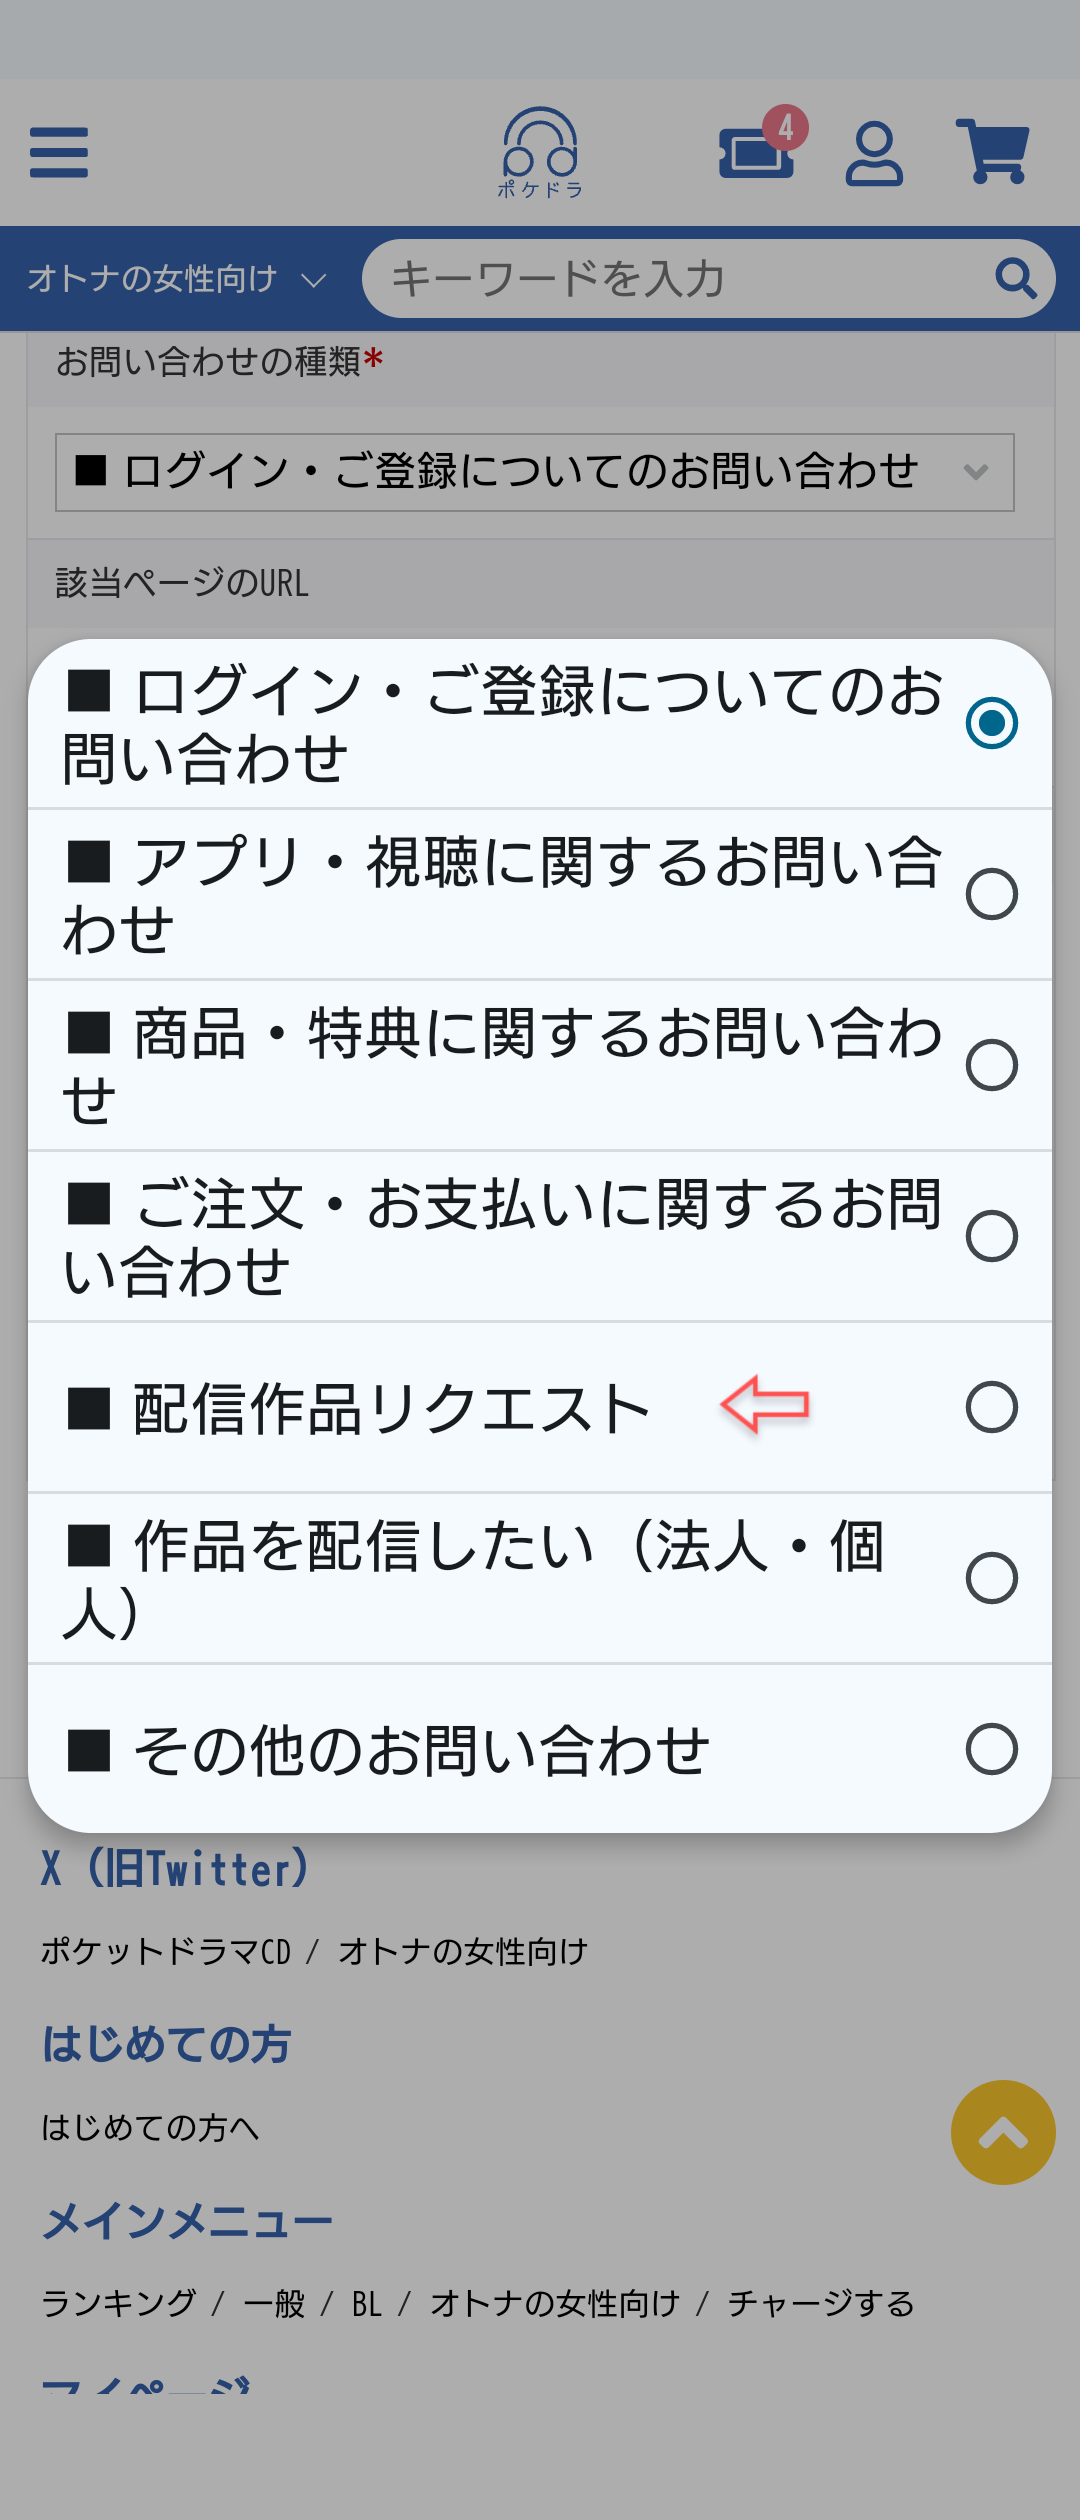
Task: Open the はじめての方へ link
Action: (150, 2127)
